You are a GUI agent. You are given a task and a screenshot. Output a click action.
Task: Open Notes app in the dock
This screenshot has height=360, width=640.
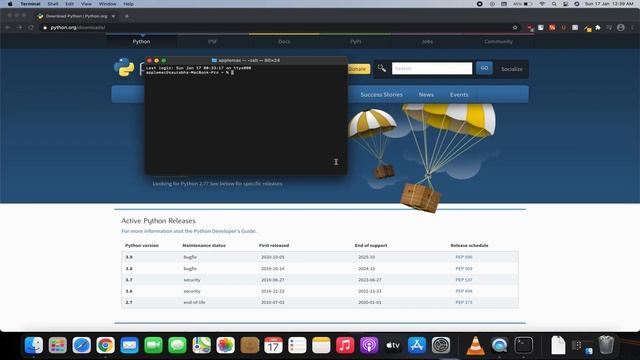pyautogui.click(x=321, y=345)
